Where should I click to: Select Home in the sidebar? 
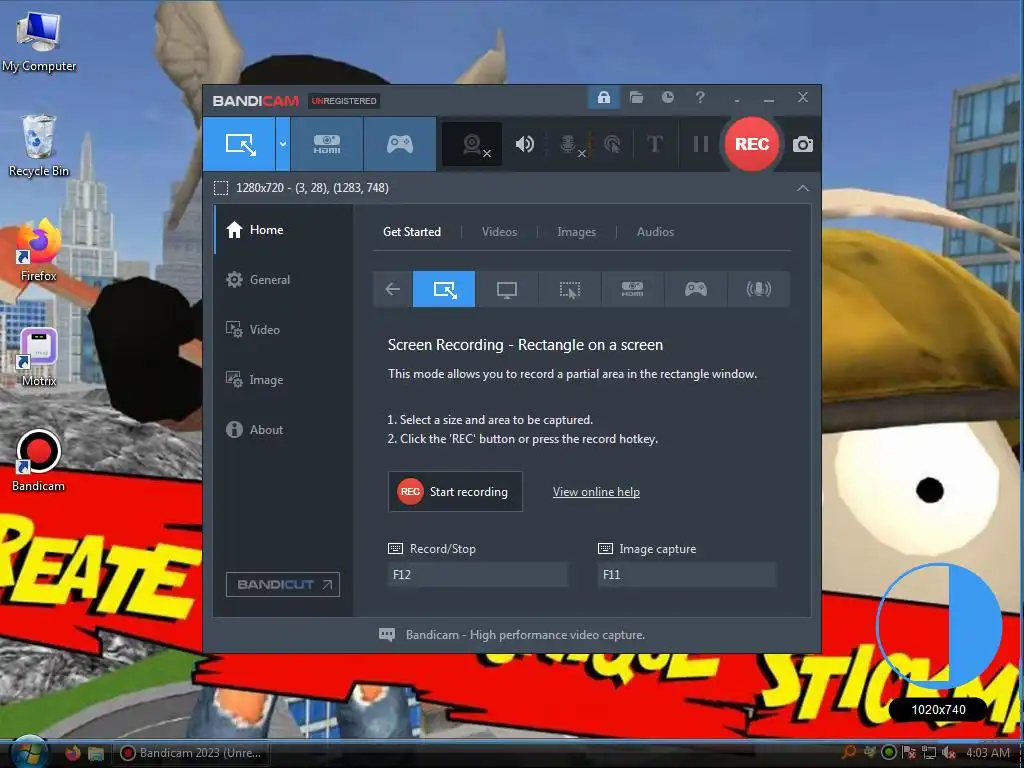point(283,230)
